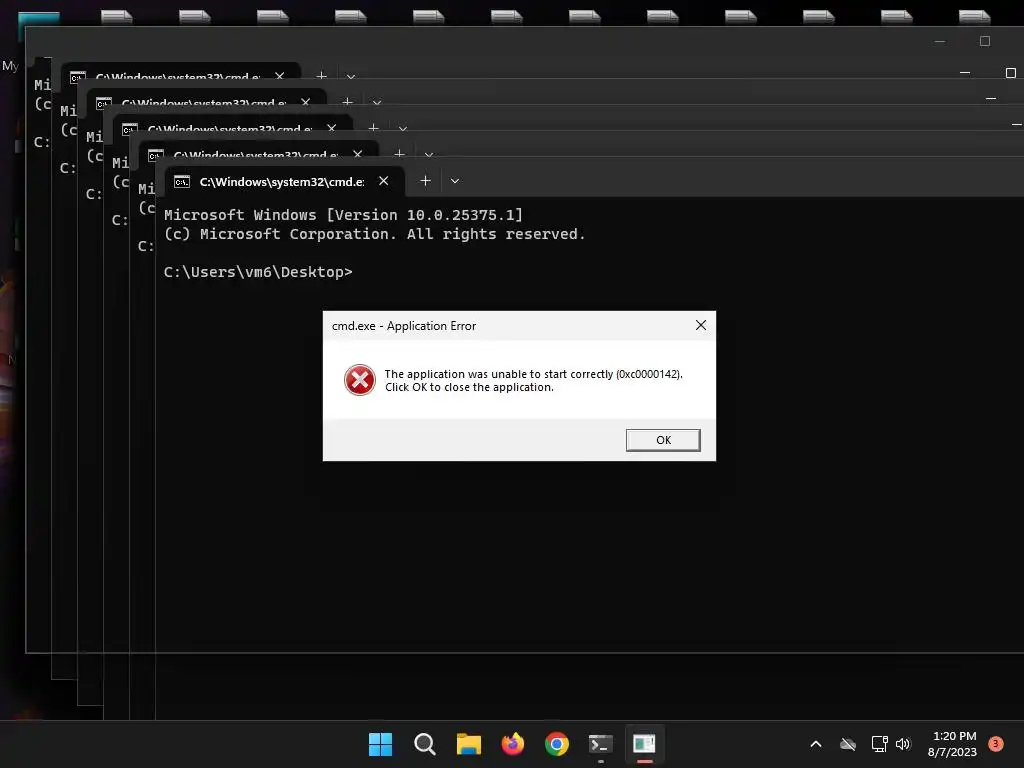The image size is (1024, 768).
Task: Maximize the outermost back window
Action: 985,41
